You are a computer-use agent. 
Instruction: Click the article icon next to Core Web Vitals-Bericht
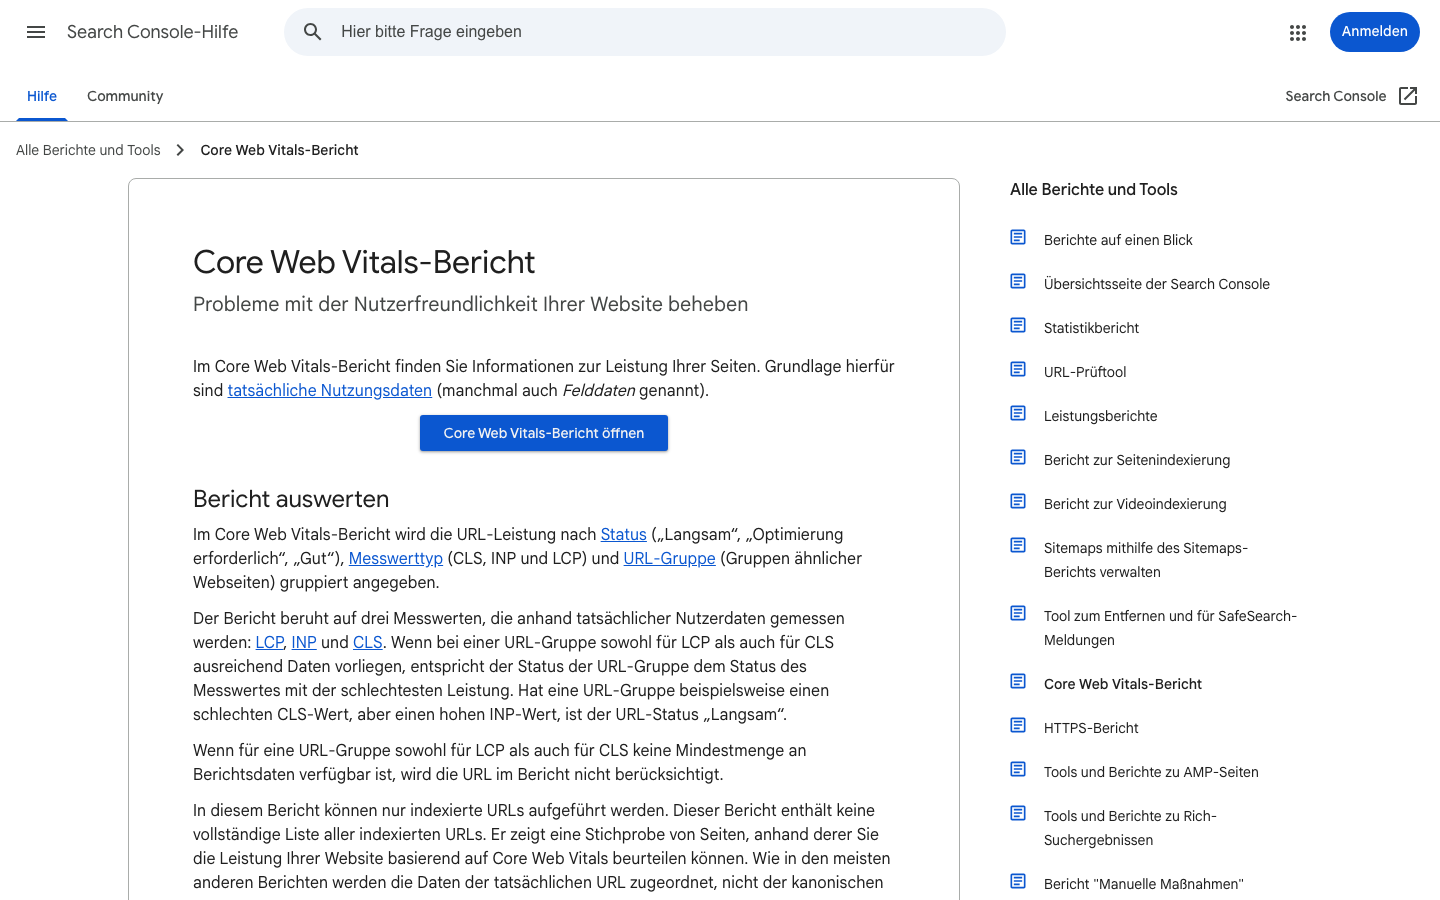1018,681
